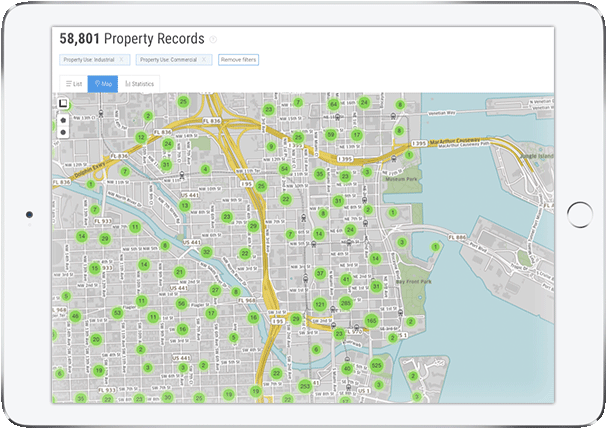The image size is (607, 429).
Task: Click the cluster marker labeled 59
Action: [330, 135]
